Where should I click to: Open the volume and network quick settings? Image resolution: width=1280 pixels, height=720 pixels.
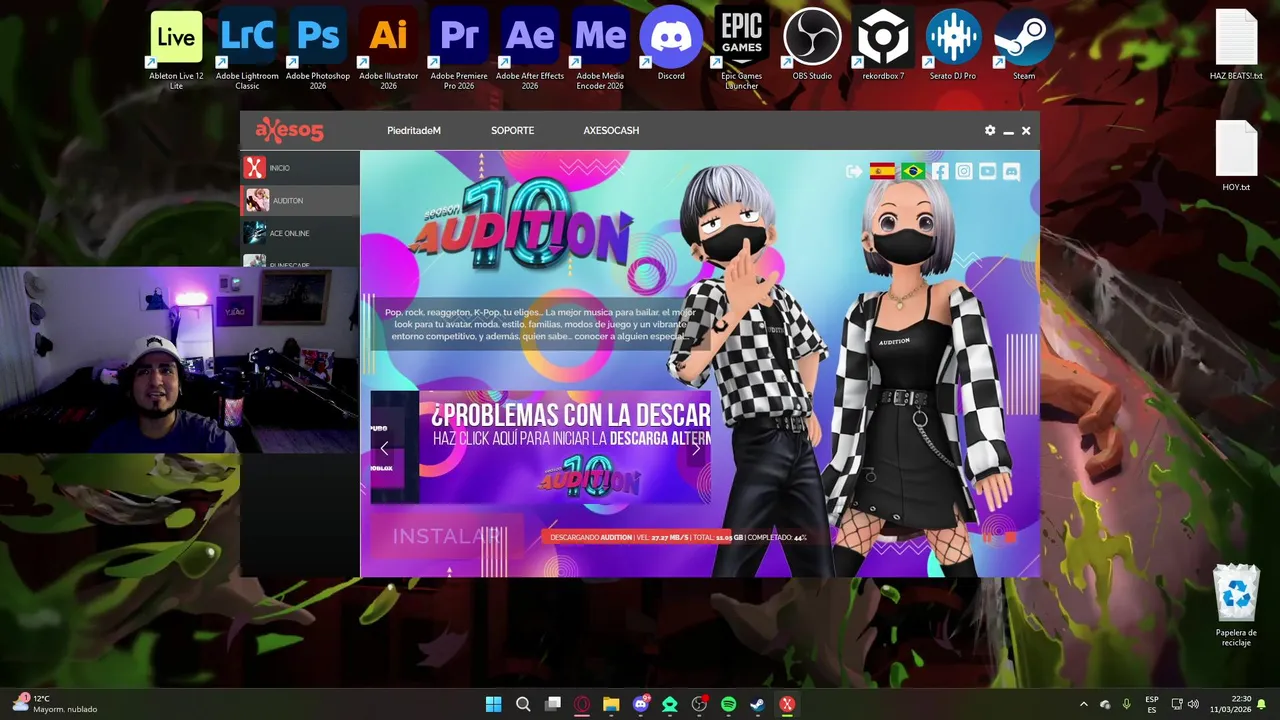(x=1185, y=705)
